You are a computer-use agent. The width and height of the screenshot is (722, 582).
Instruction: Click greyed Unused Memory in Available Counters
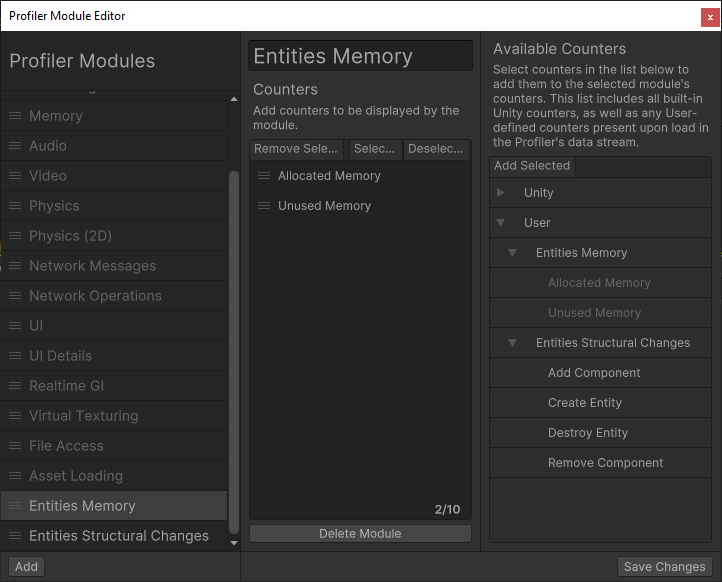(600, 313)
